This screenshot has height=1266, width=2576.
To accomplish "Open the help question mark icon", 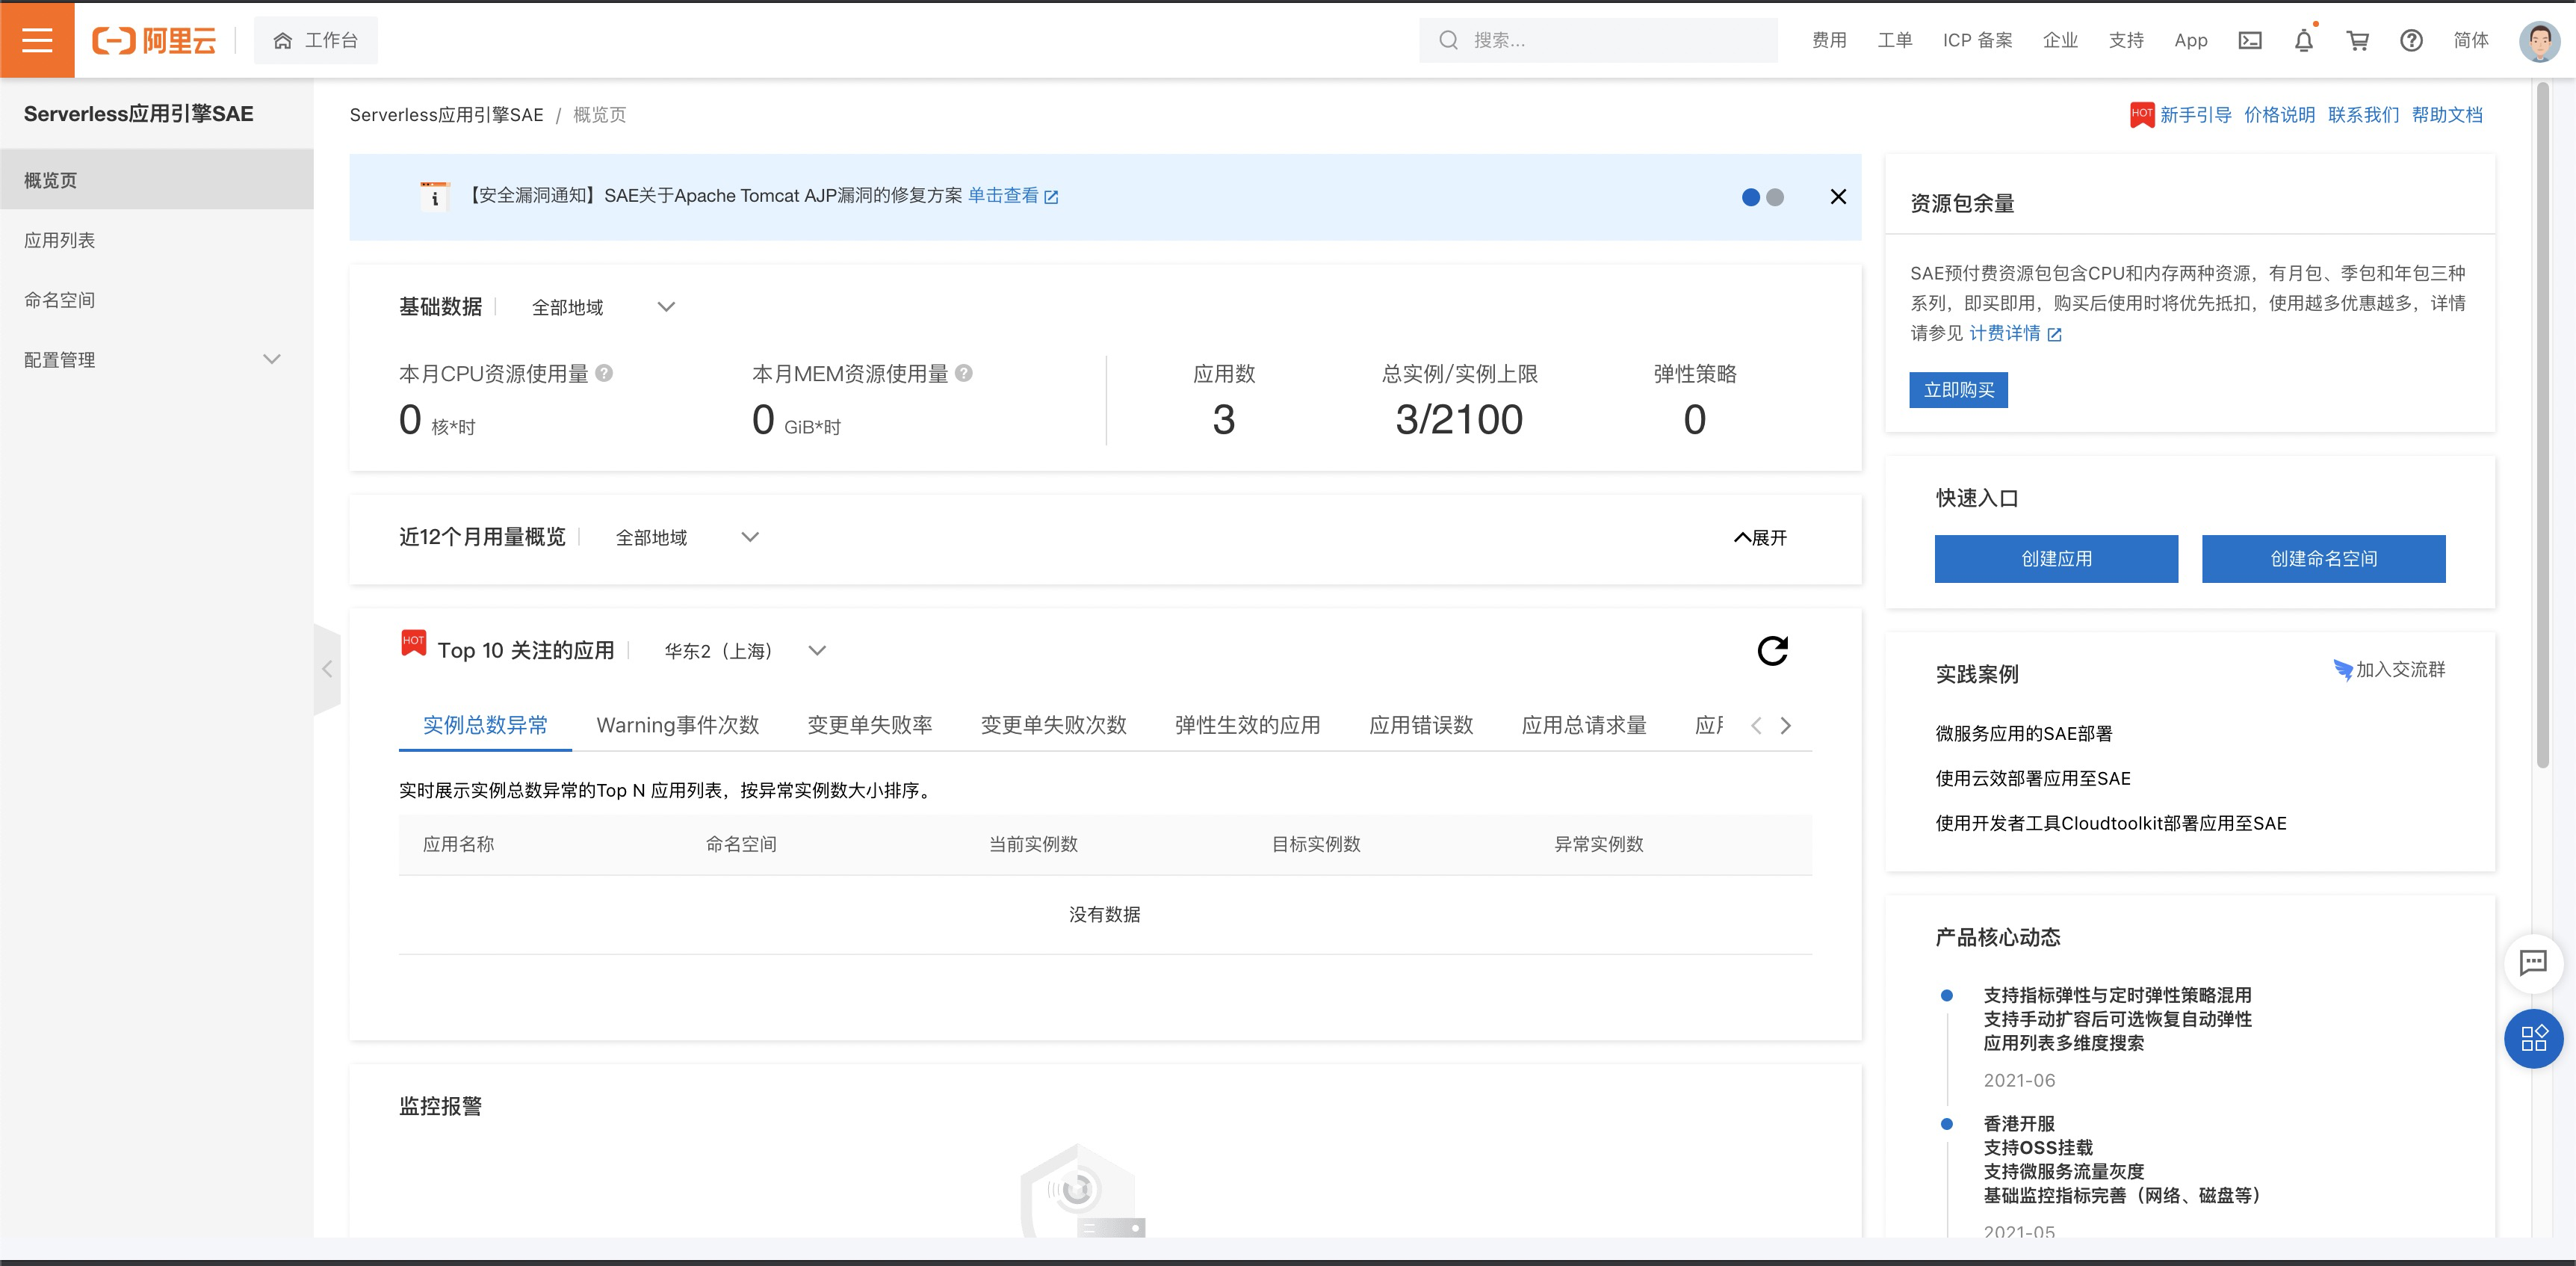I will [2411, 40].
